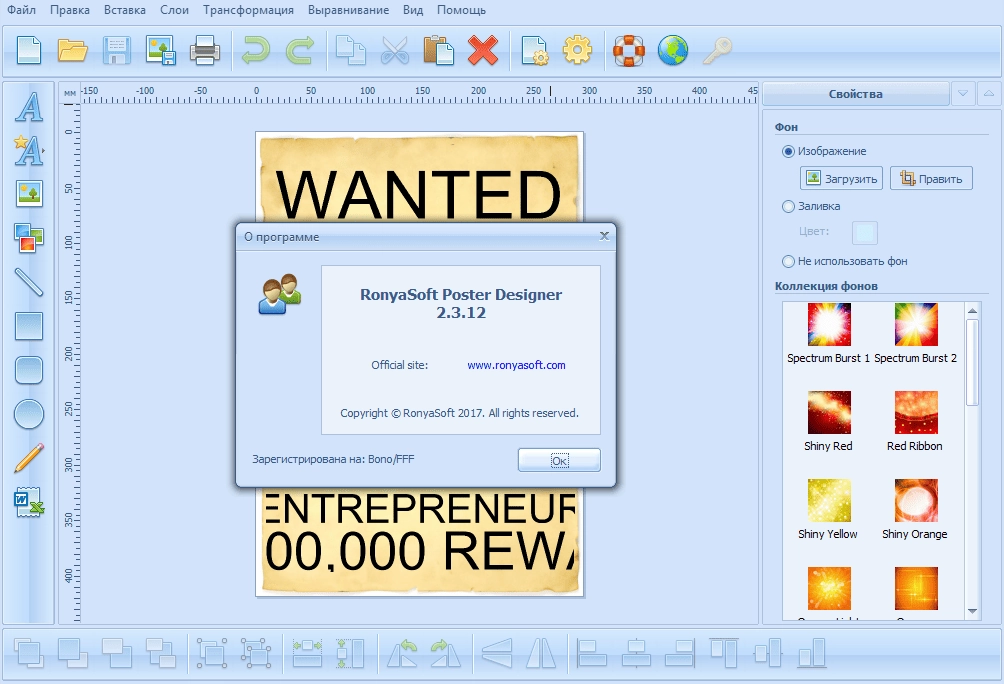Click the Word/Excel import tool icon
The image size is (1004, 684).
(x=29, y=502)
